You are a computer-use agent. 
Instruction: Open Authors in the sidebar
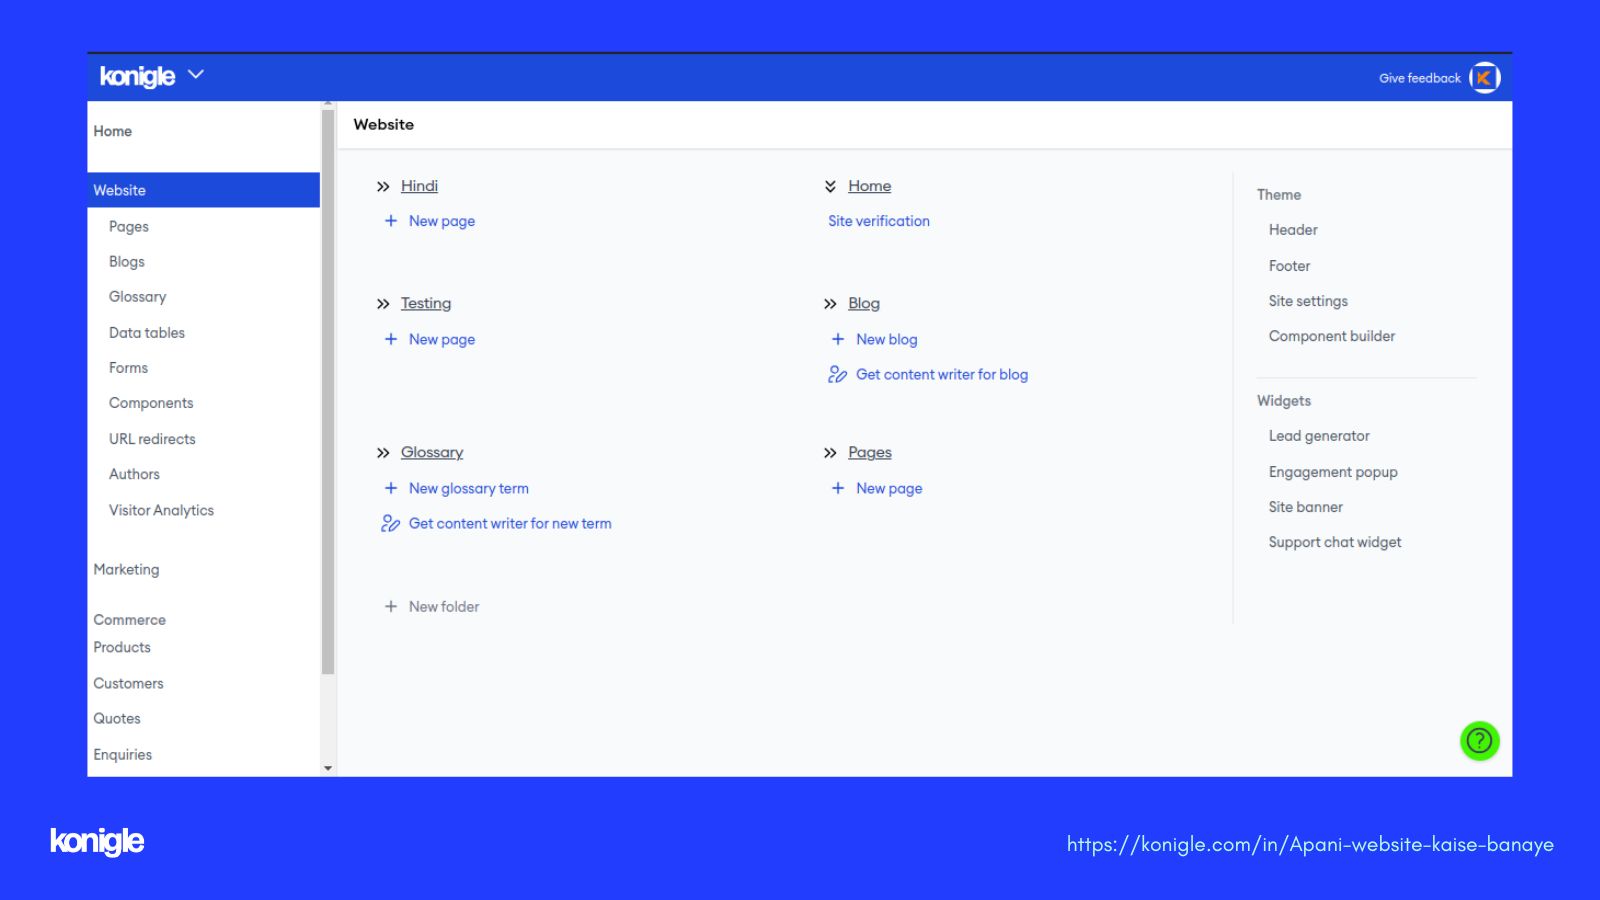(134, 474)
